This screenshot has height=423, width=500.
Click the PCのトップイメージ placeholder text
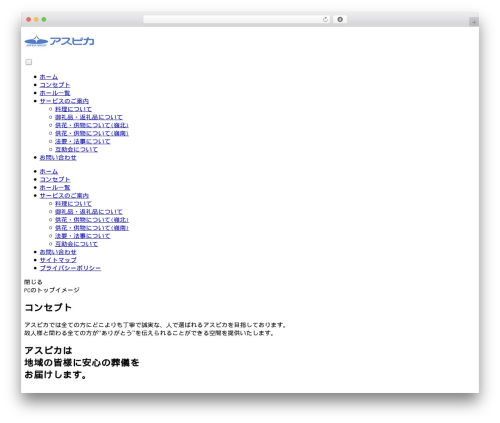52,290
